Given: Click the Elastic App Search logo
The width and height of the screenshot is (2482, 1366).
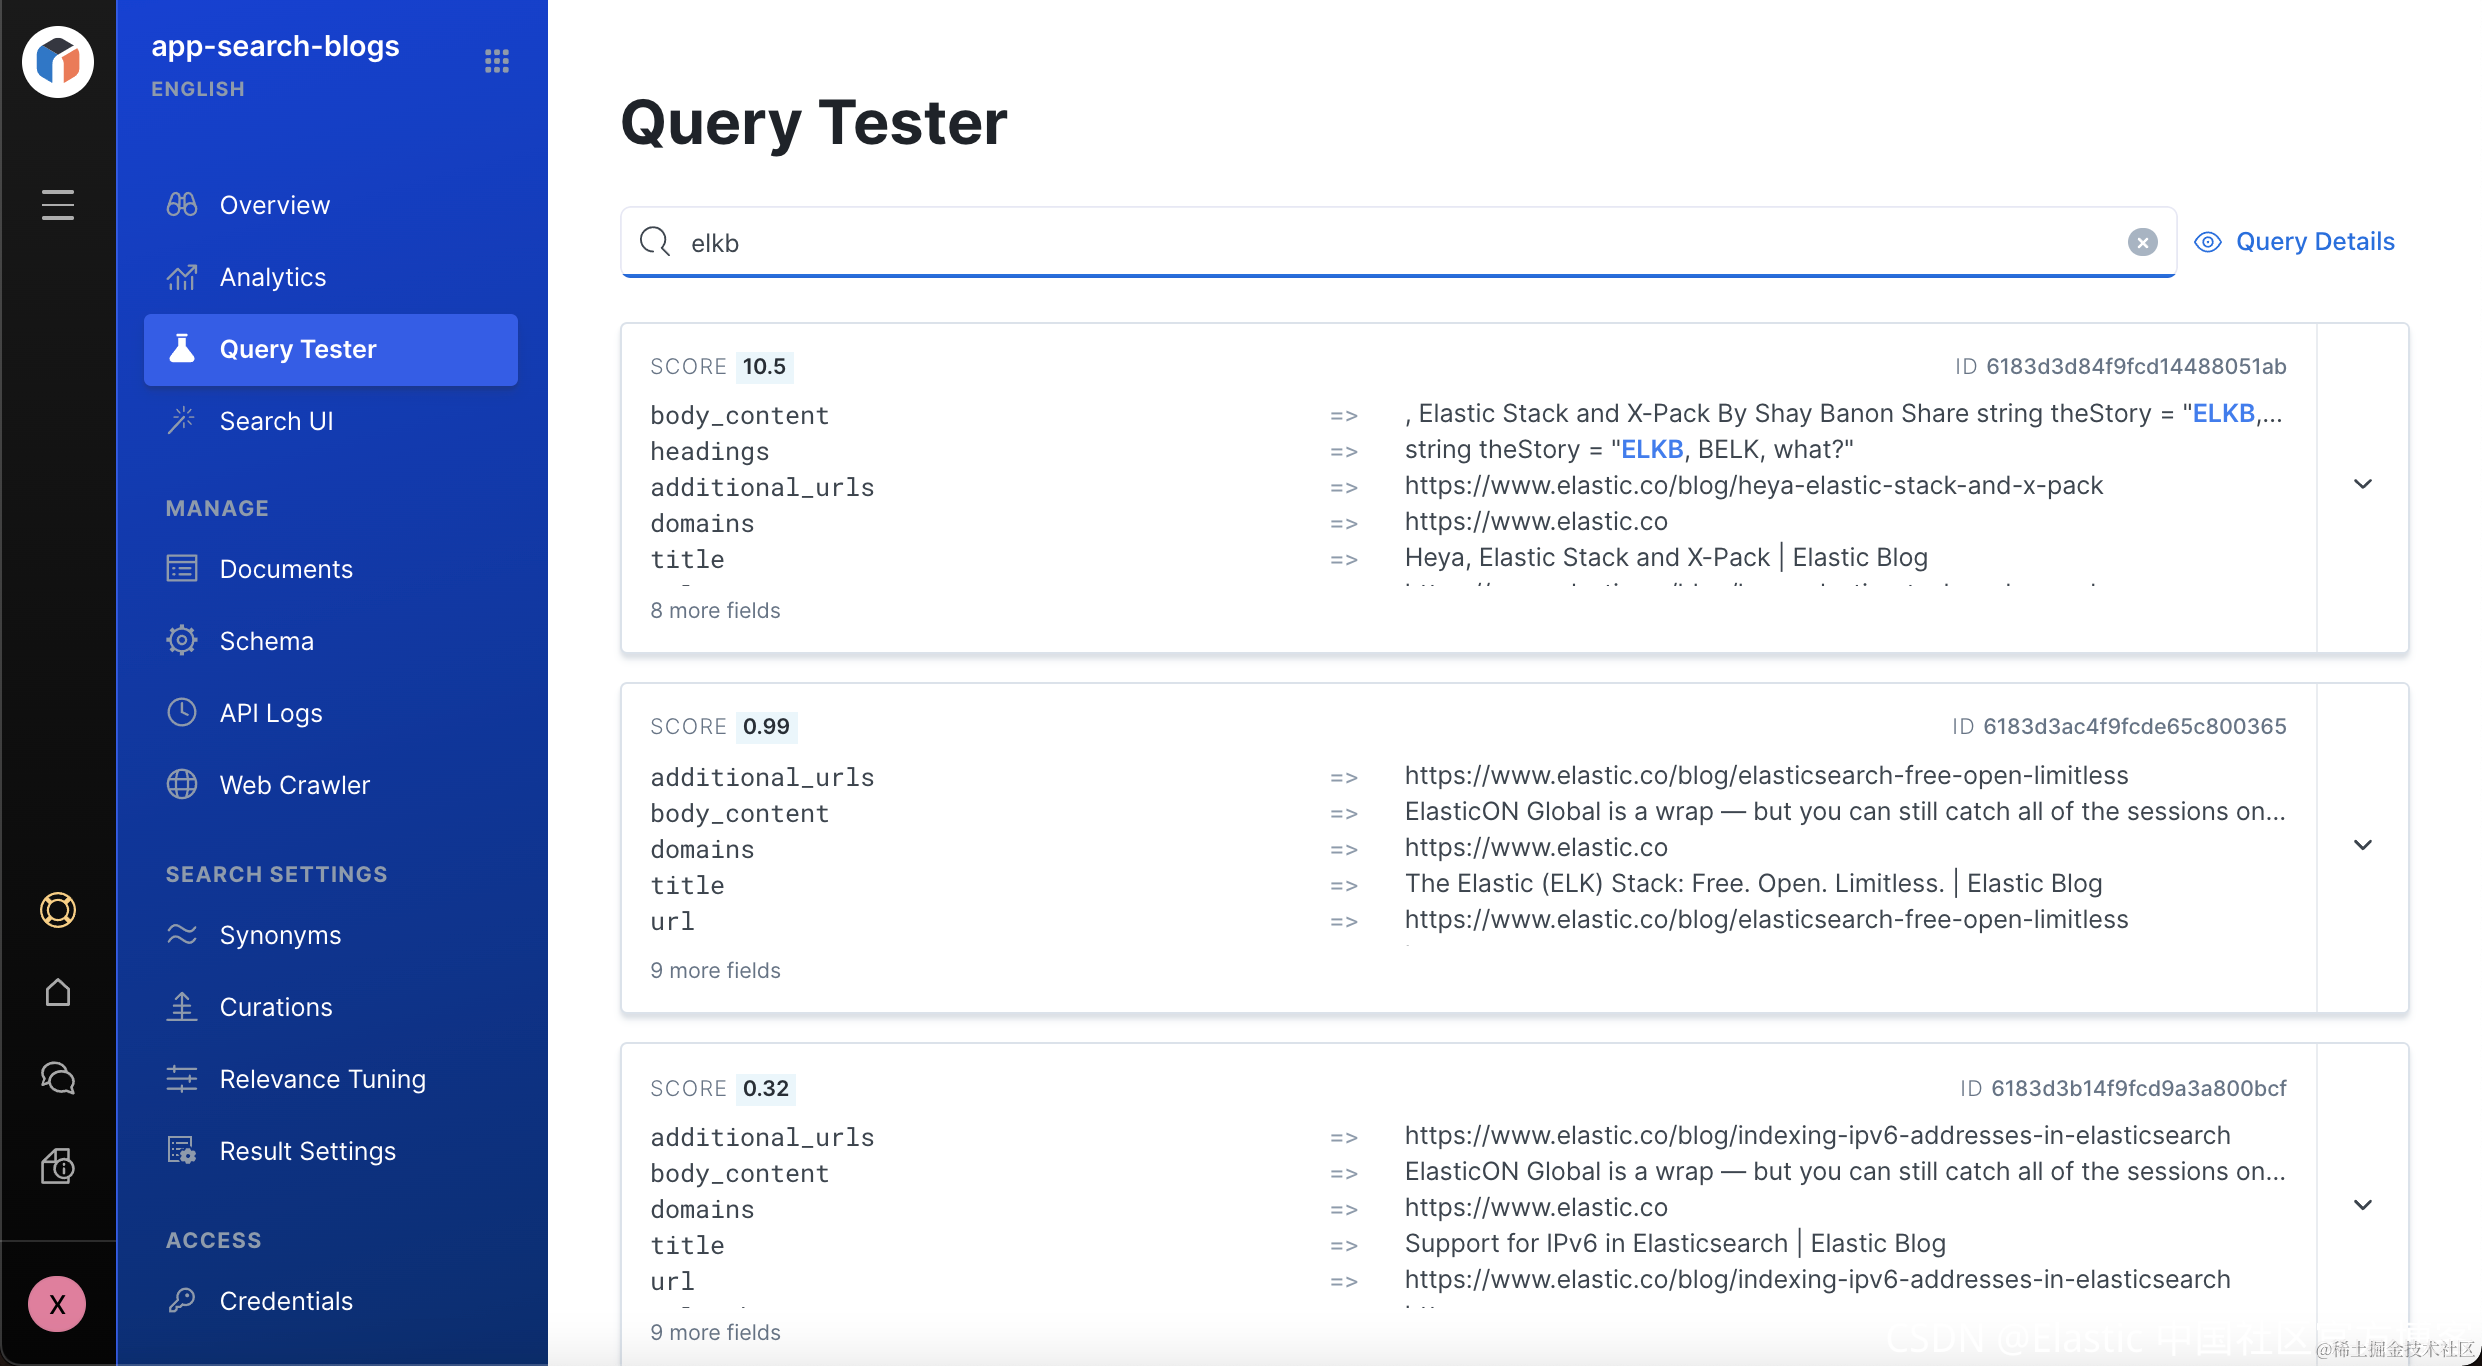Looking at the screenshot, I should click(58, 62).
